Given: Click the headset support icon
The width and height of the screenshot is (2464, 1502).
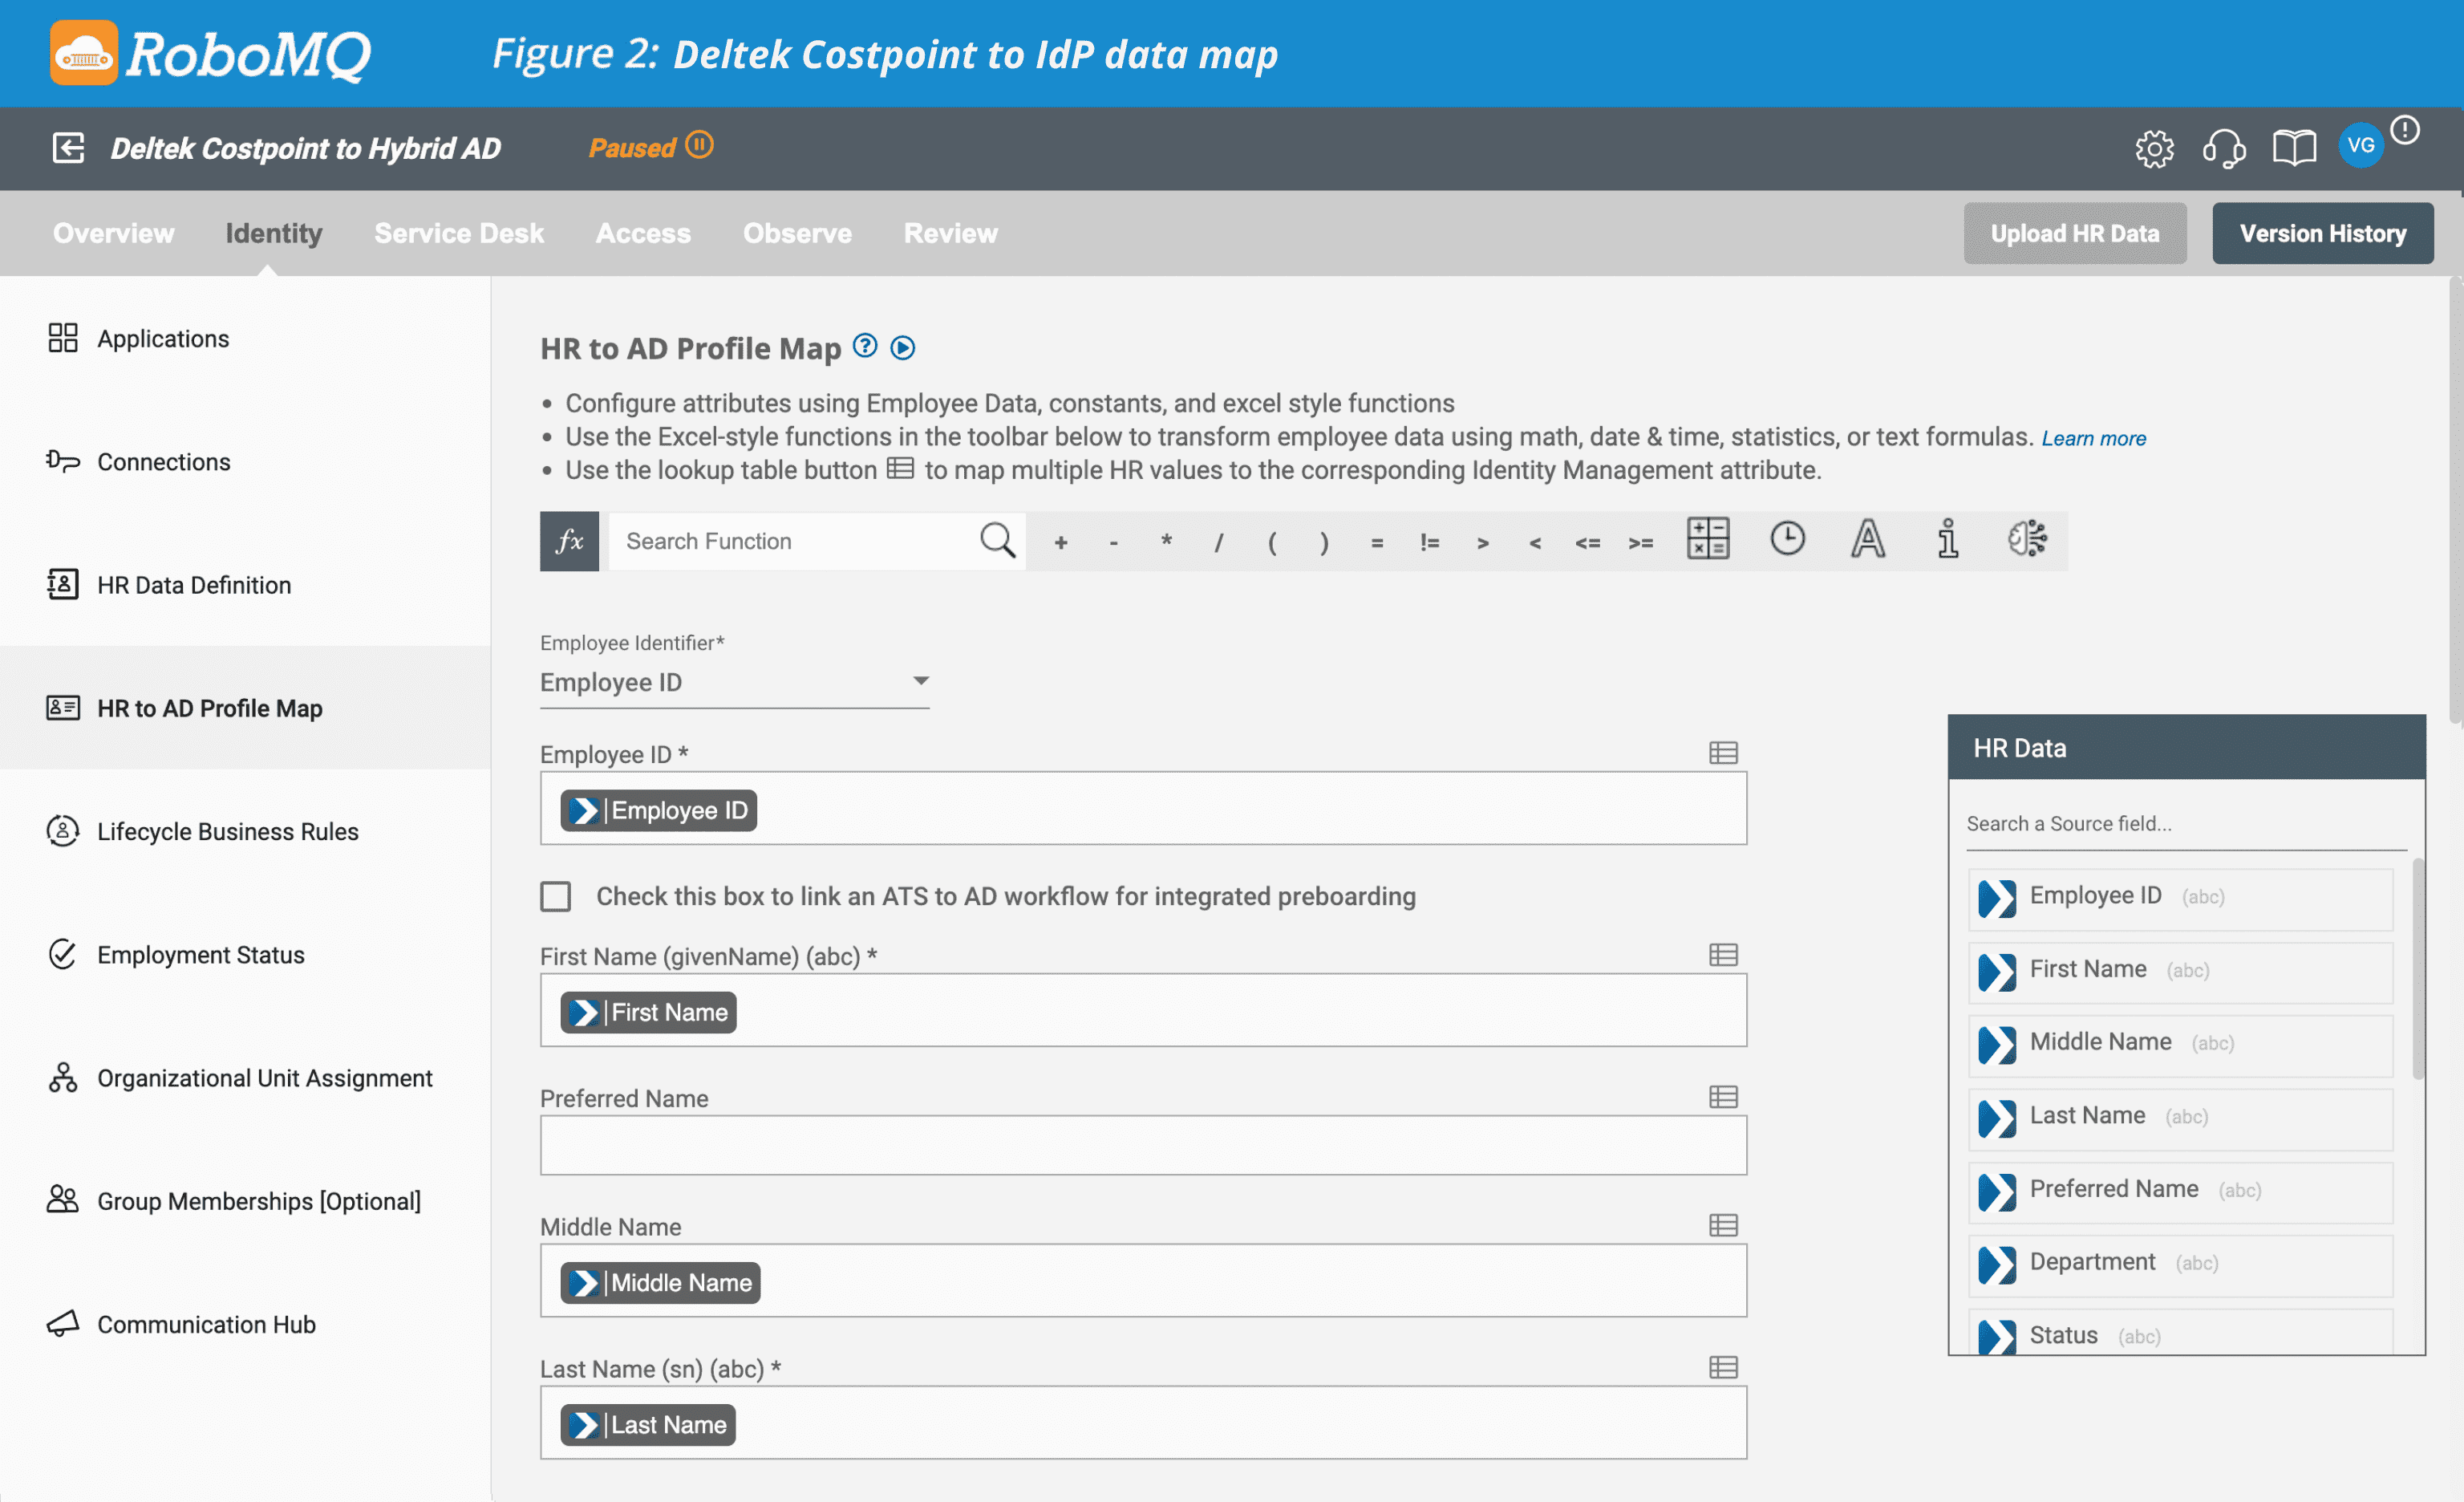Looking at the screenshot, I should coord(2223,148).
